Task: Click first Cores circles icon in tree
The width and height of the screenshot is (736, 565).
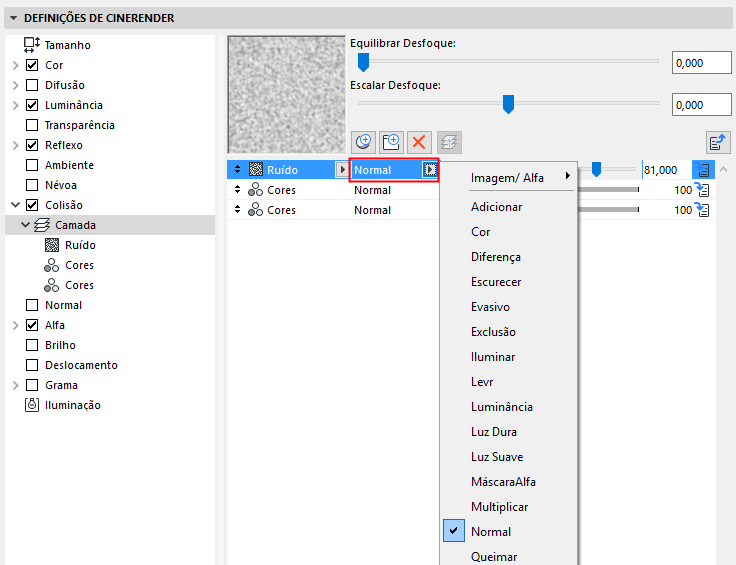Action: coord(52,265)
